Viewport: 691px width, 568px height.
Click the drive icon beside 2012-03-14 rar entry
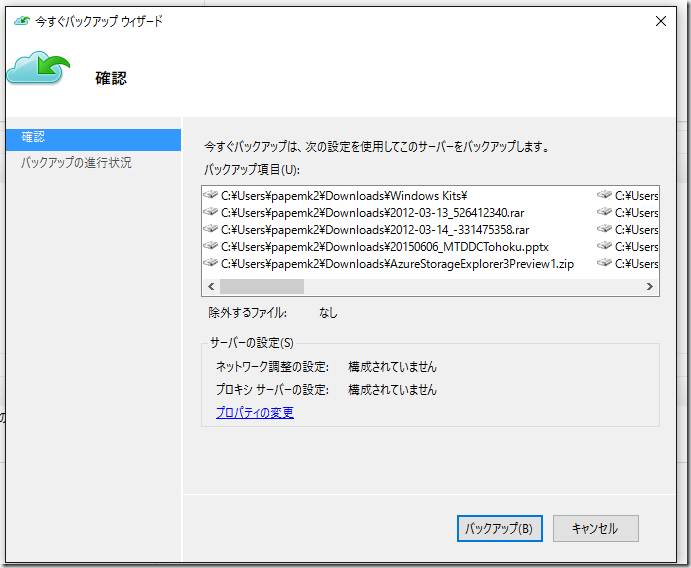(x=211, y=228)
